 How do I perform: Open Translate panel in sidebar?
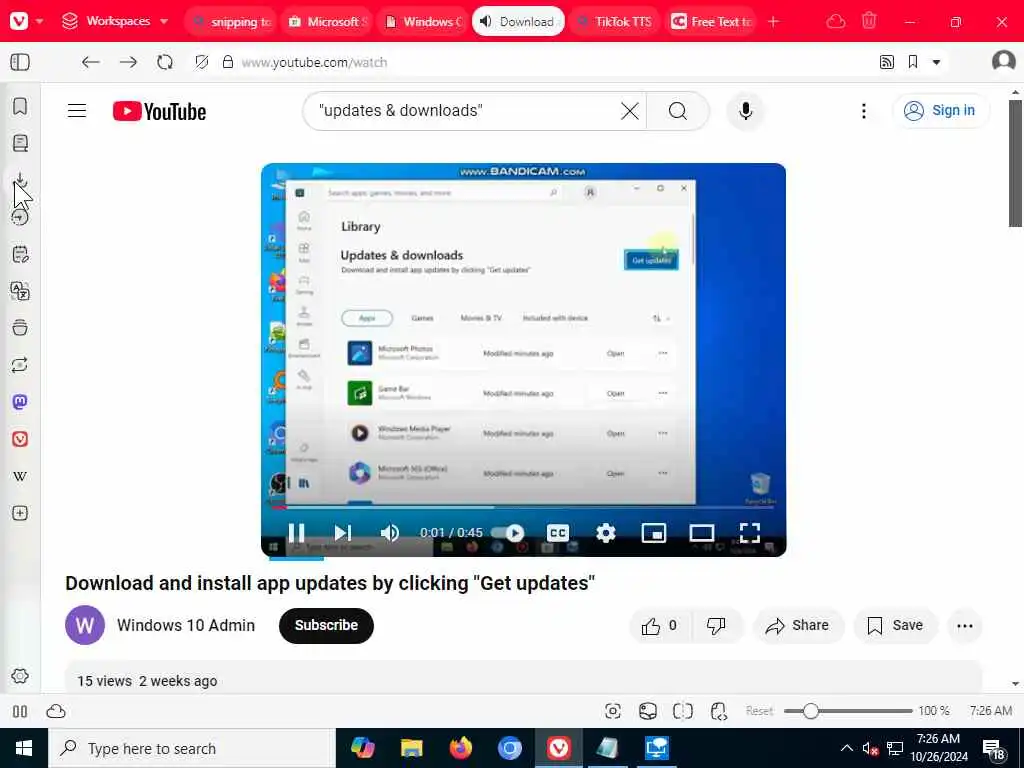[x=20, y=291]
